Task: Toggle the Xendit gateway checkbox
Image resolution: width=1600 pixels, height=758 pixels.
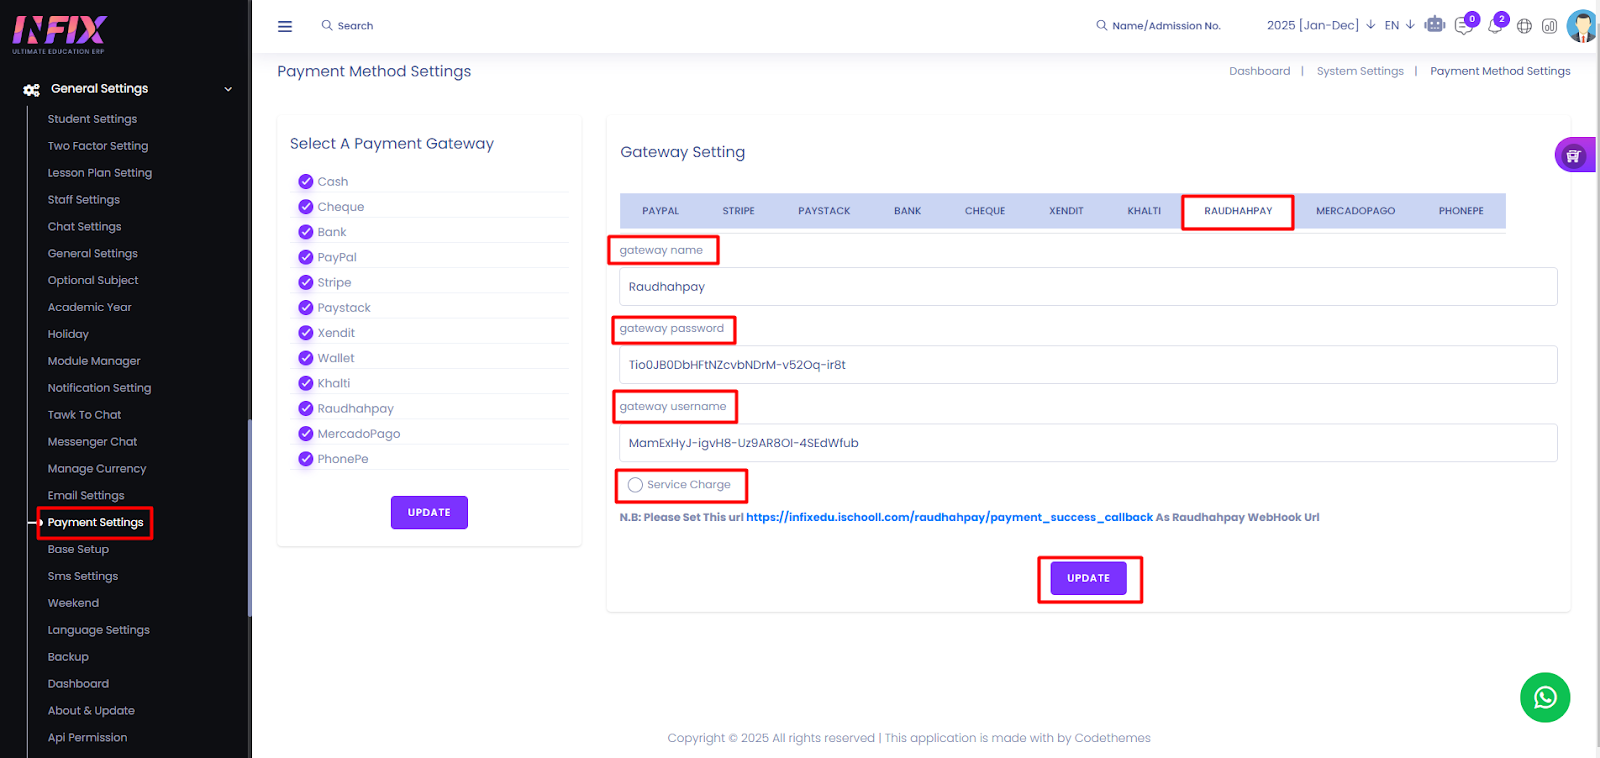Action: pos(306,332)
